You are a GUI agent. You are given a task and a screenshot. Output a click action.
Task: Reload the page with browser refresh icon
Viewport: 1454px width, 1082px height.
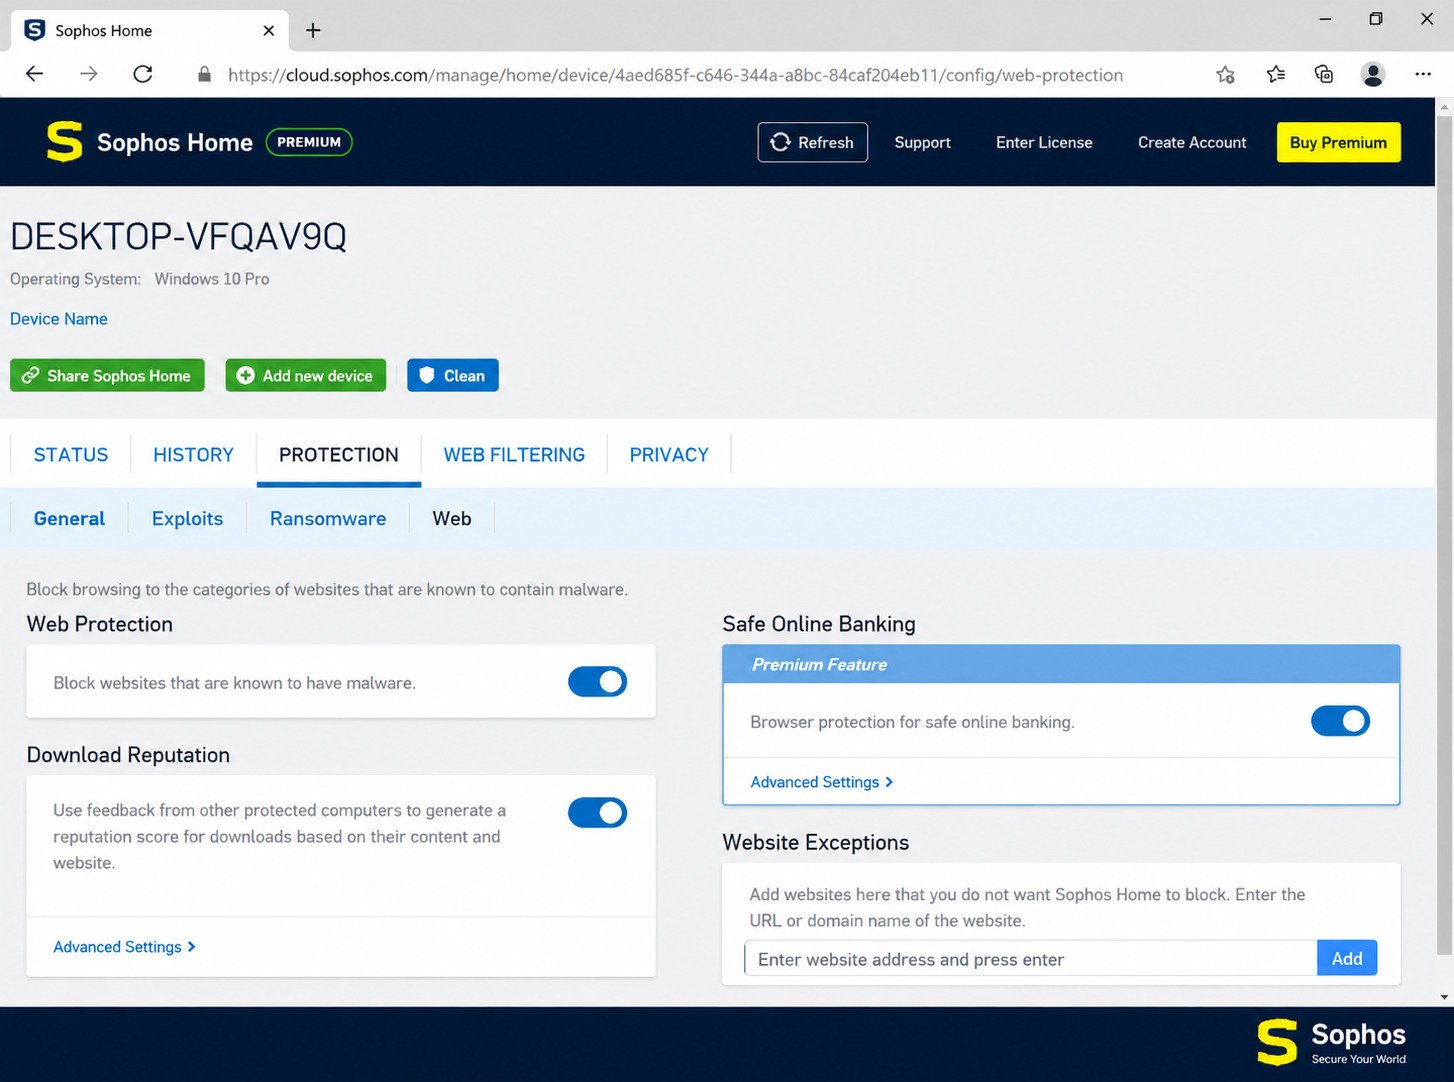click(x=143, y=74)
